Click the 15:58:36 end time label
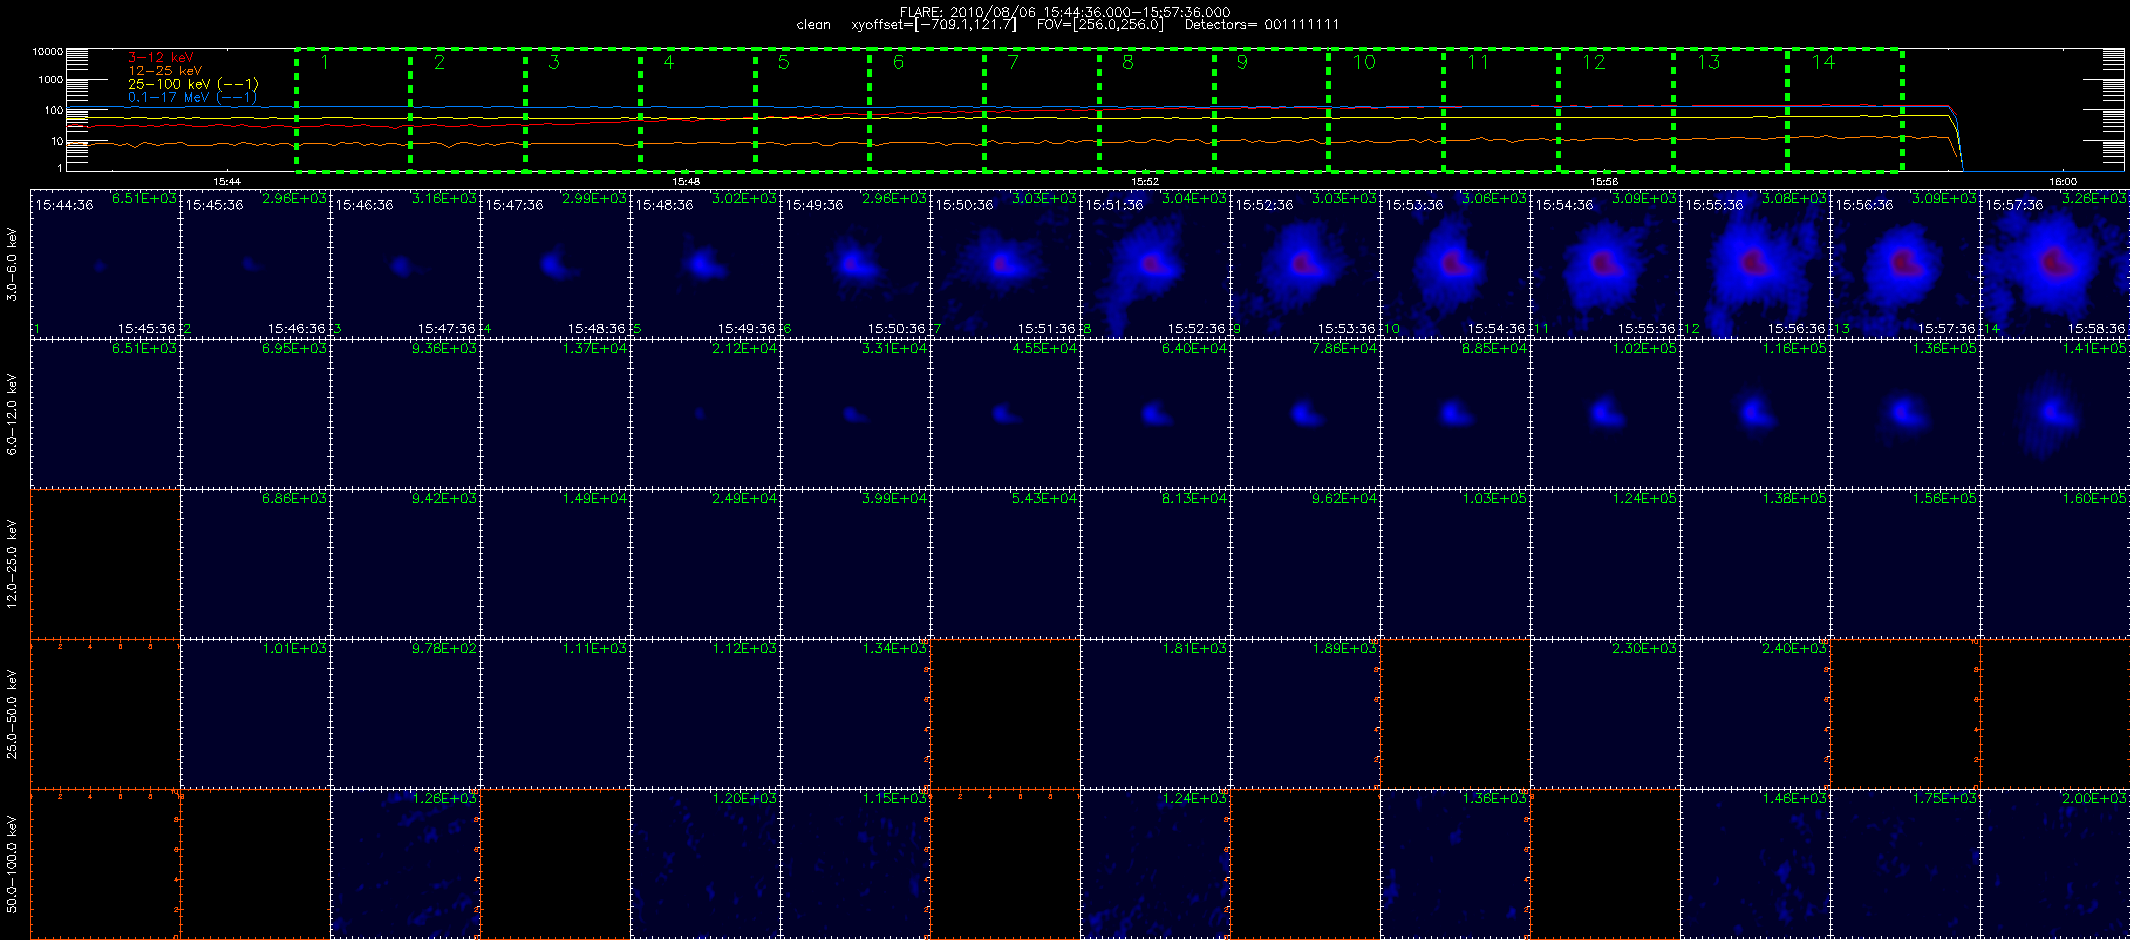The height and width of the screenshot is (940, 2130). 2096,328
